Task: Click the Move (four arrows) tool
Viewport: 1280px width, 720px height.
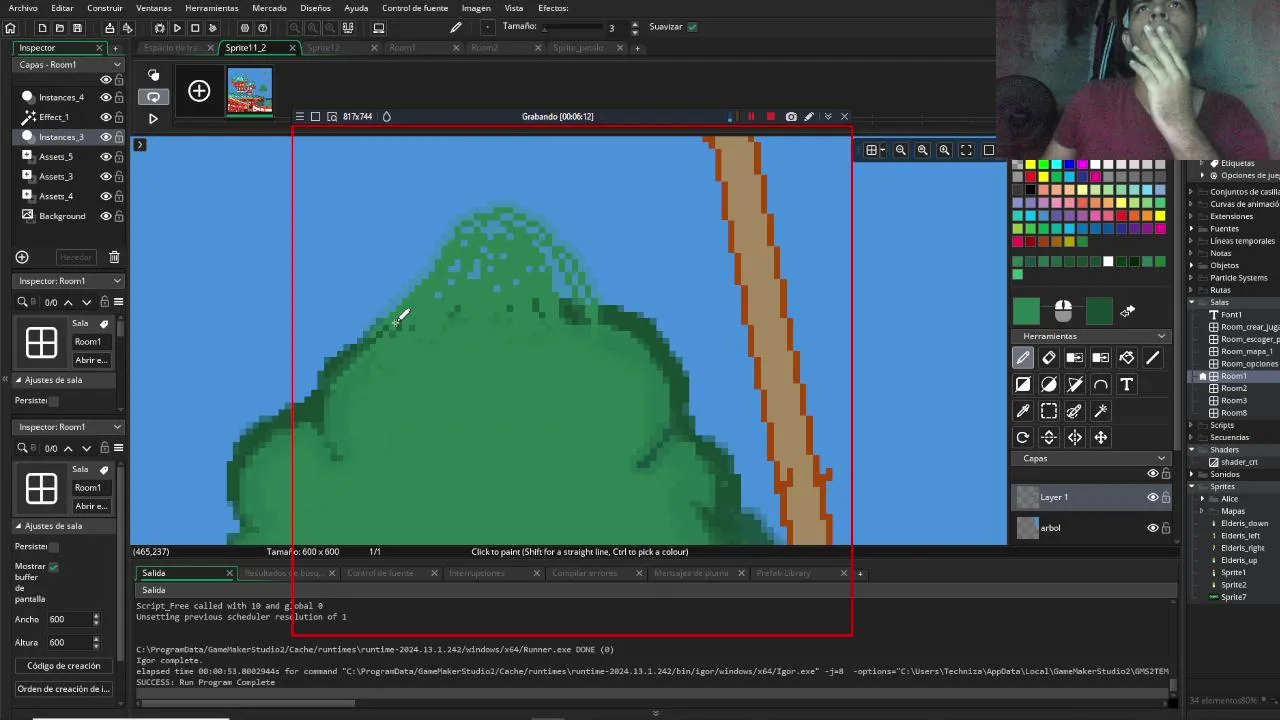Action: (1101, 437)
